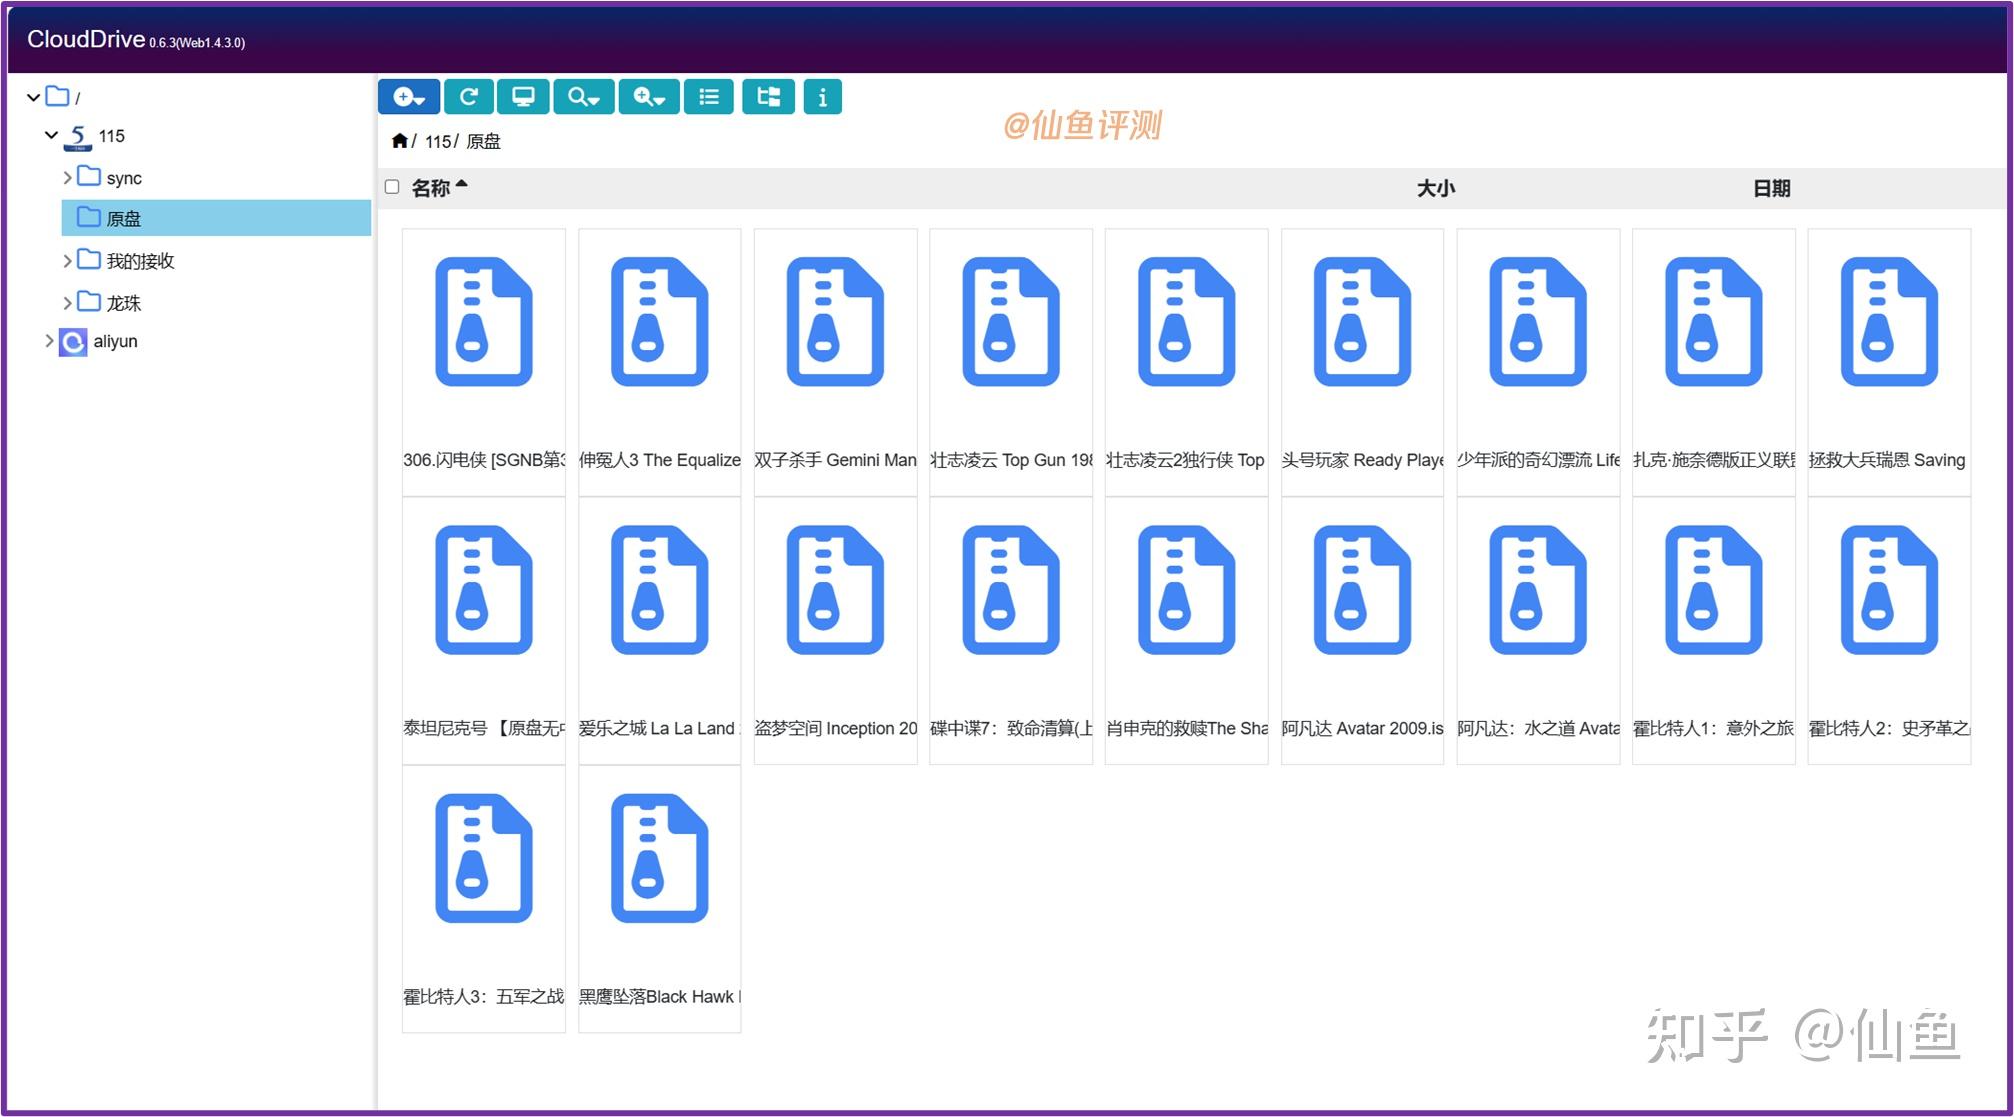2014x1117 pixels.
Task: Open the info panel via the i icon
Action: tap(822, 96)
